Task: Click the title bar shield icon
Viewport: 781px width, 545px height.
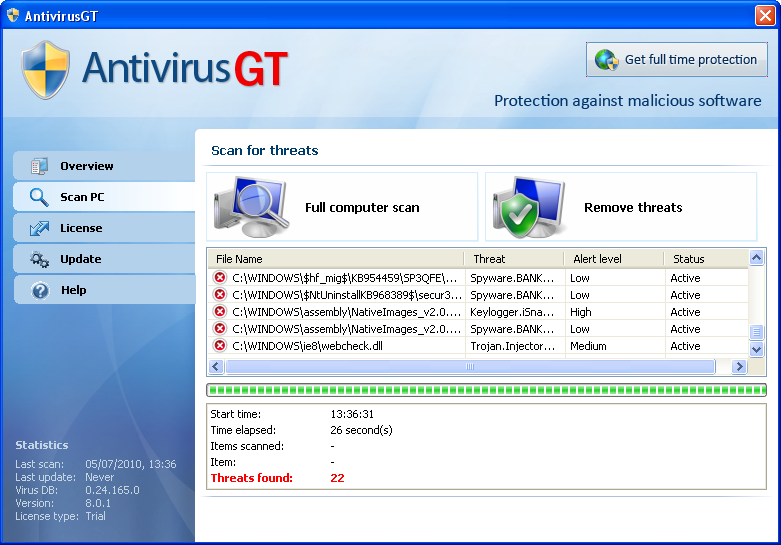Action: tap(12, 15)
